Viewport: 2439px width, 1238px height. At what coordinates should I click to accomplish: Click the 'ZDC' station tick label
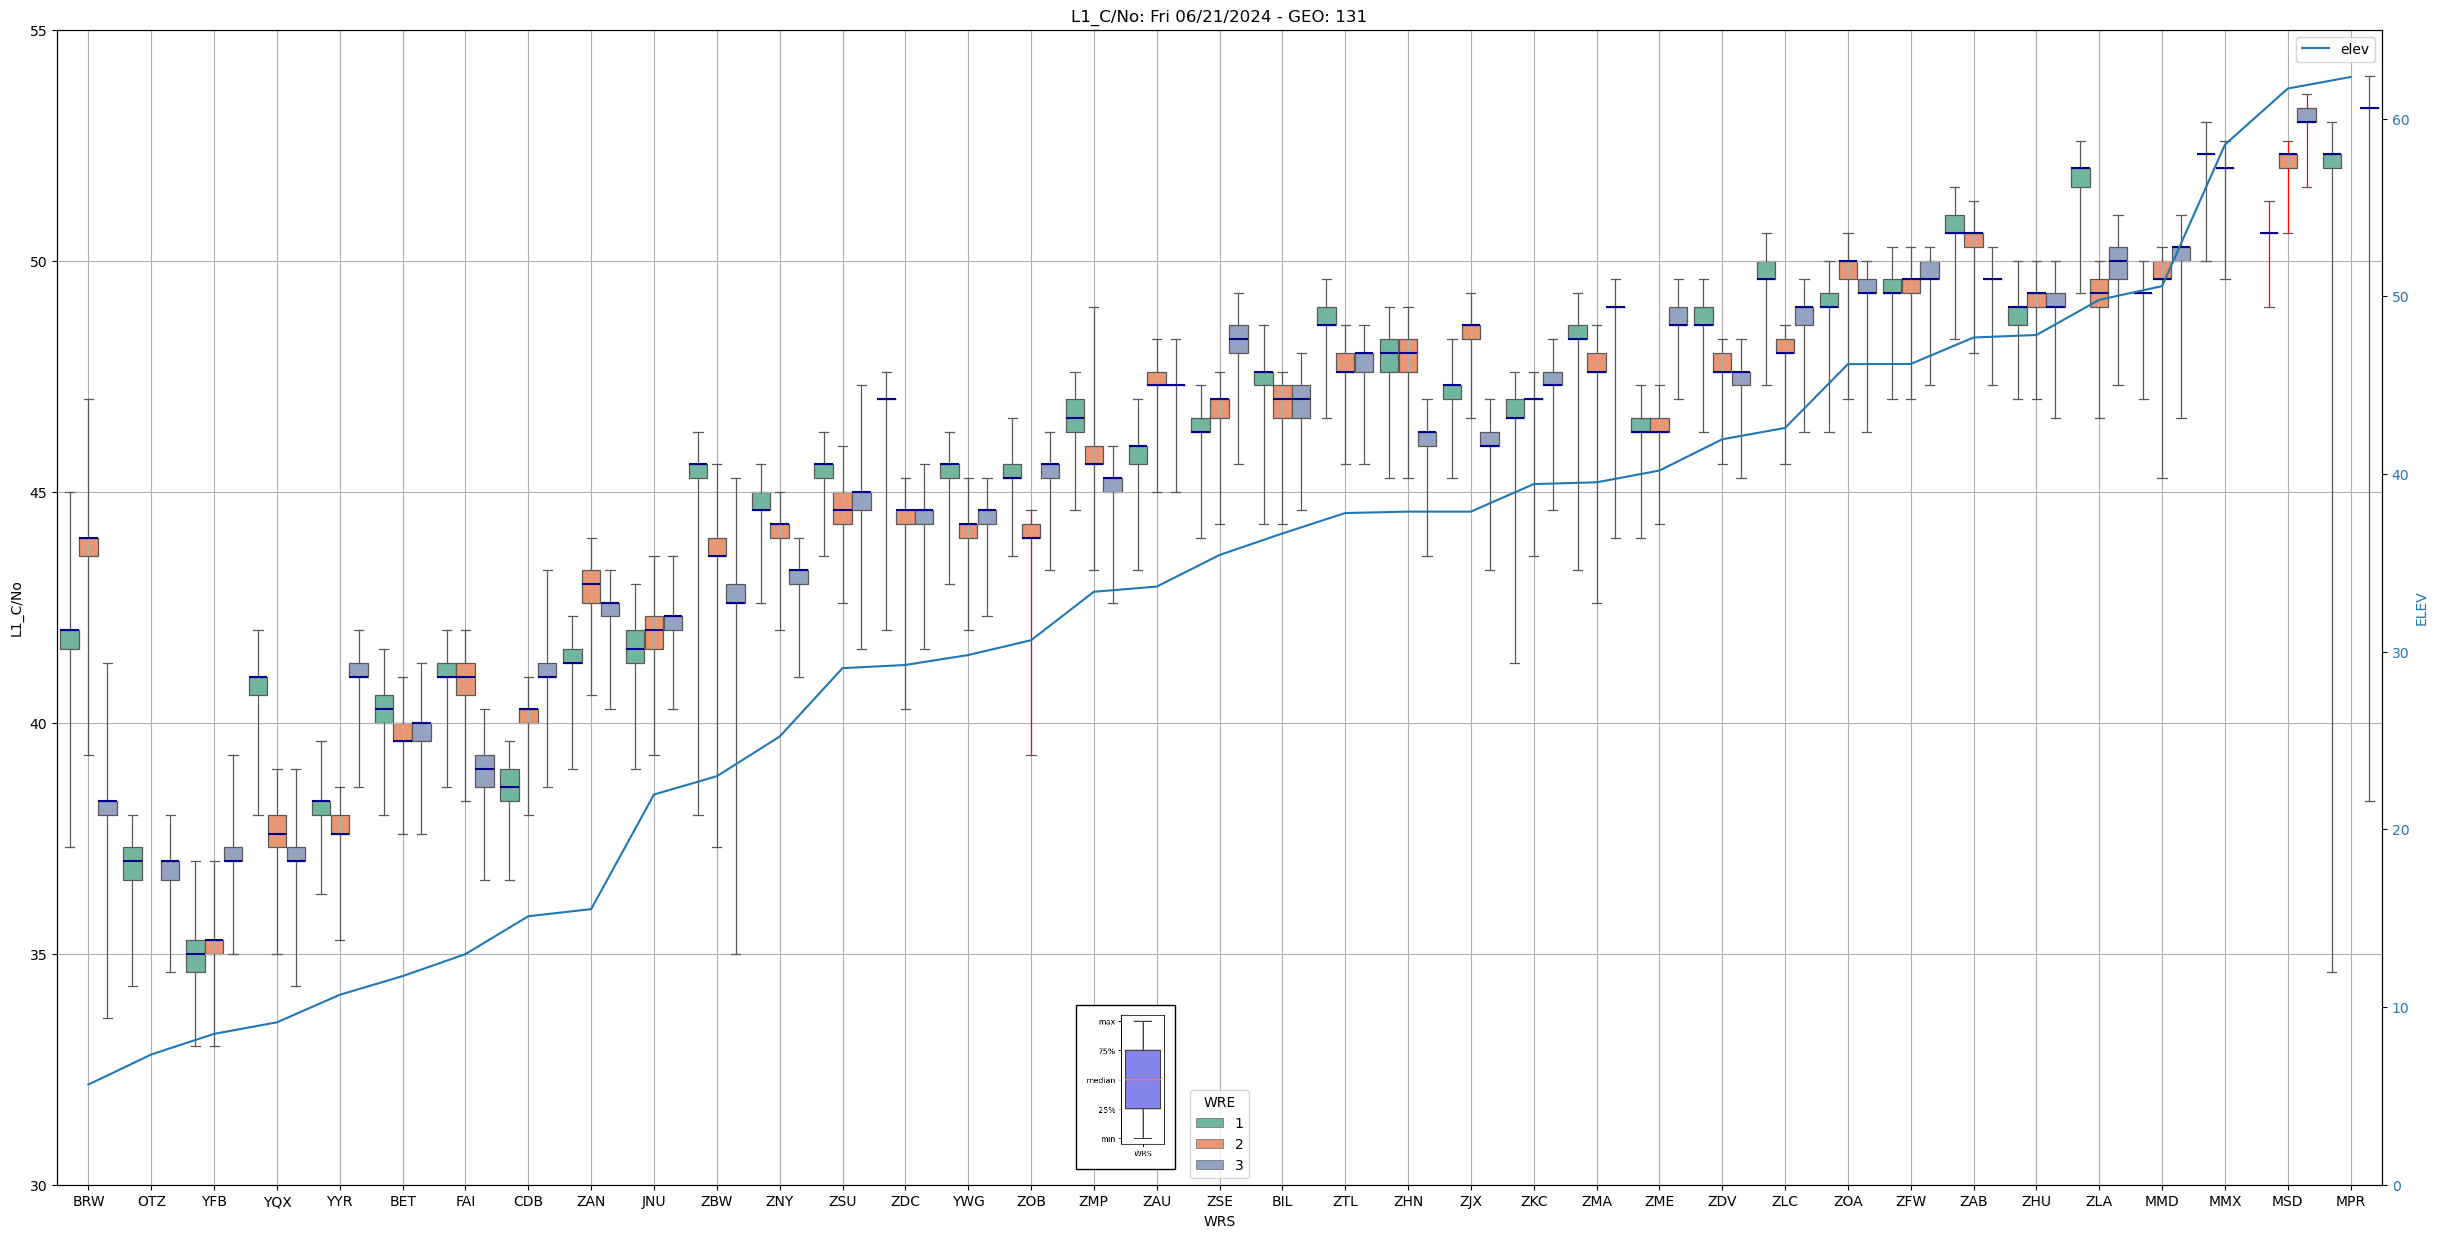(905, 1201)
